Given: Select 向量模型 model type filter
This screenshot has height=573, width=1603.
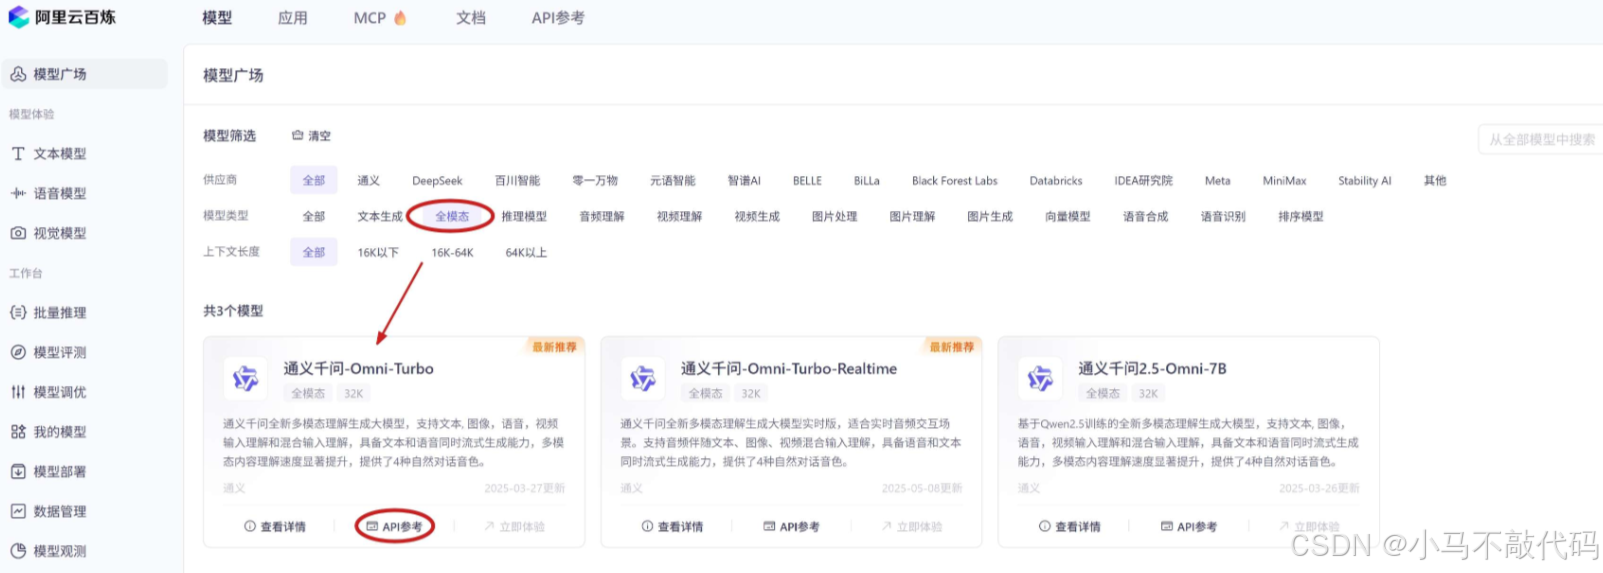Looking at the screenshot, I should pyautogui.click(x=1067, y=216).
